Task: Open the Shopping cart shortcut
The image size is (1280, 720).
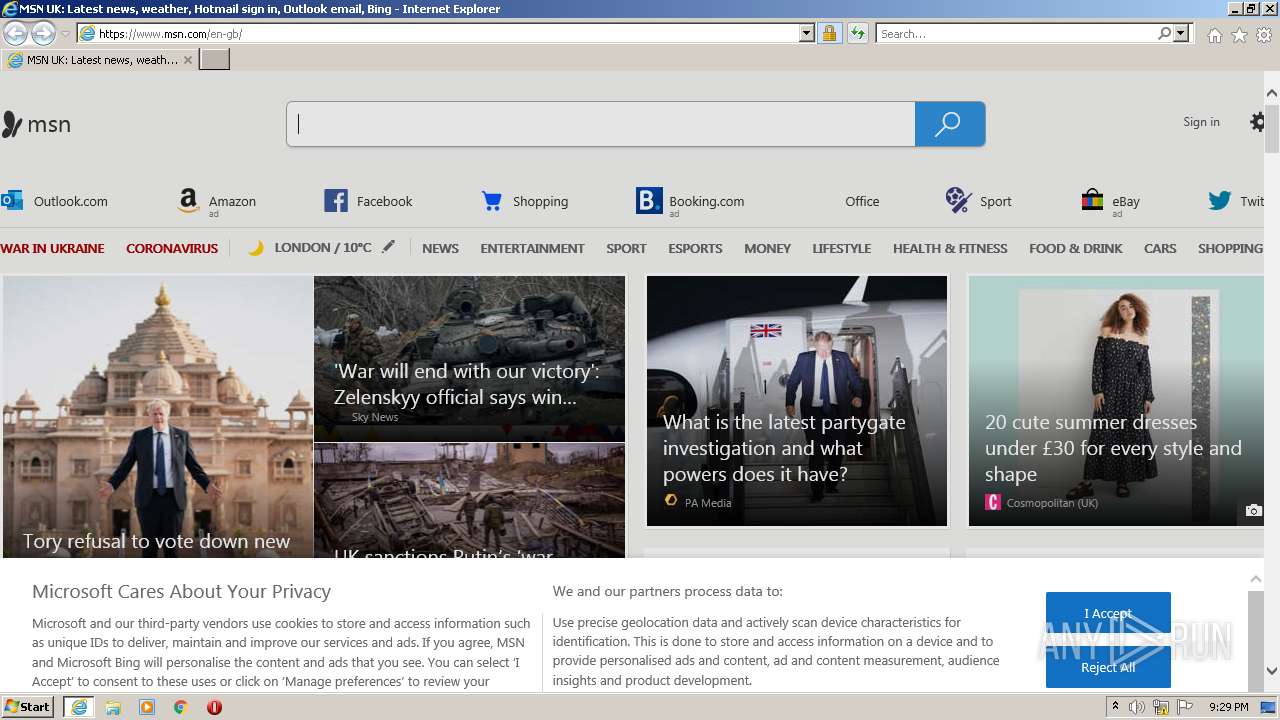Action: [x=491, y=201]
